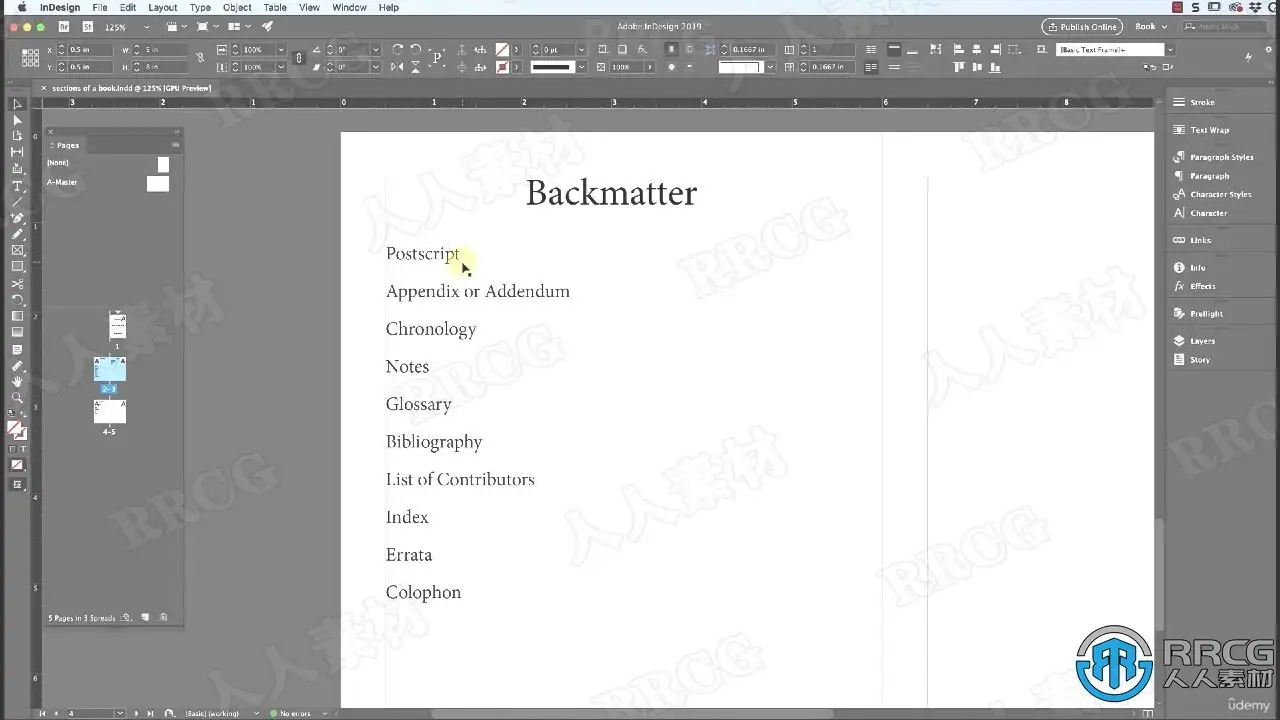Select the Direct Selection tool
This screenshot has width=1280, height=720.
[x=17, y=120]
